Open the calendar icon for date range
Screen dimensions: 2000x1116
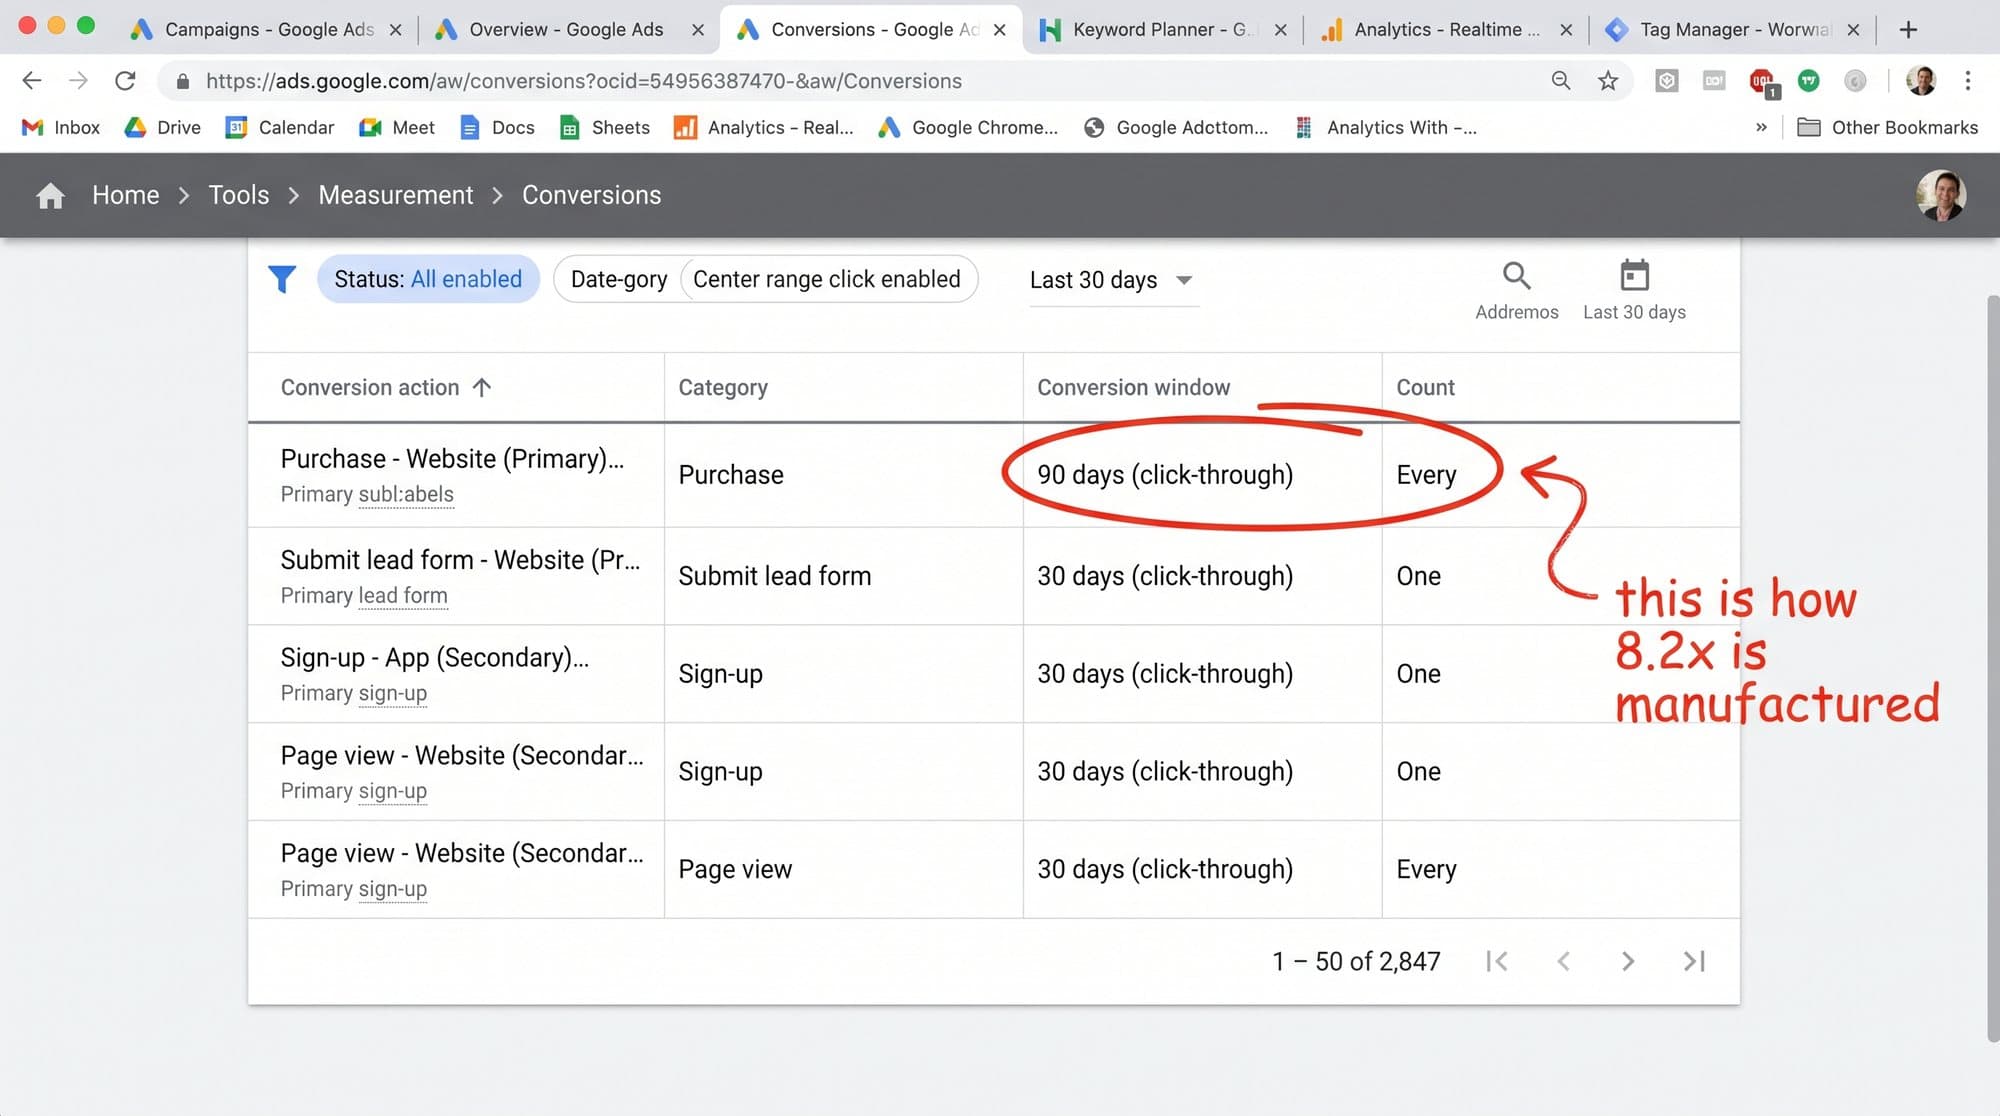1634,275
